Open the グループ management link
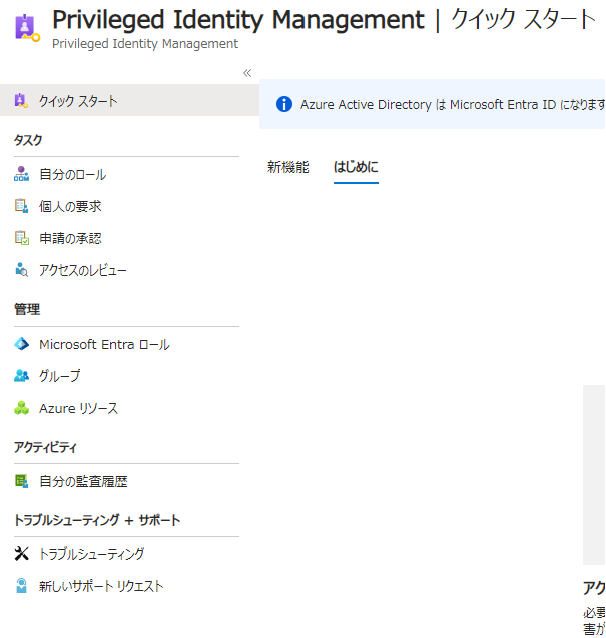The width and height of the screenshot is (606, 638). [x=60, y=377]
